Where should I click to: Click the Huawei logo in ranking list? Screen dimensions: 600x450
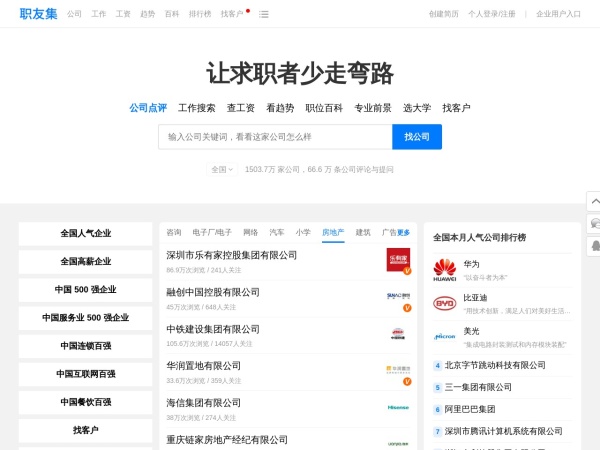444,269
